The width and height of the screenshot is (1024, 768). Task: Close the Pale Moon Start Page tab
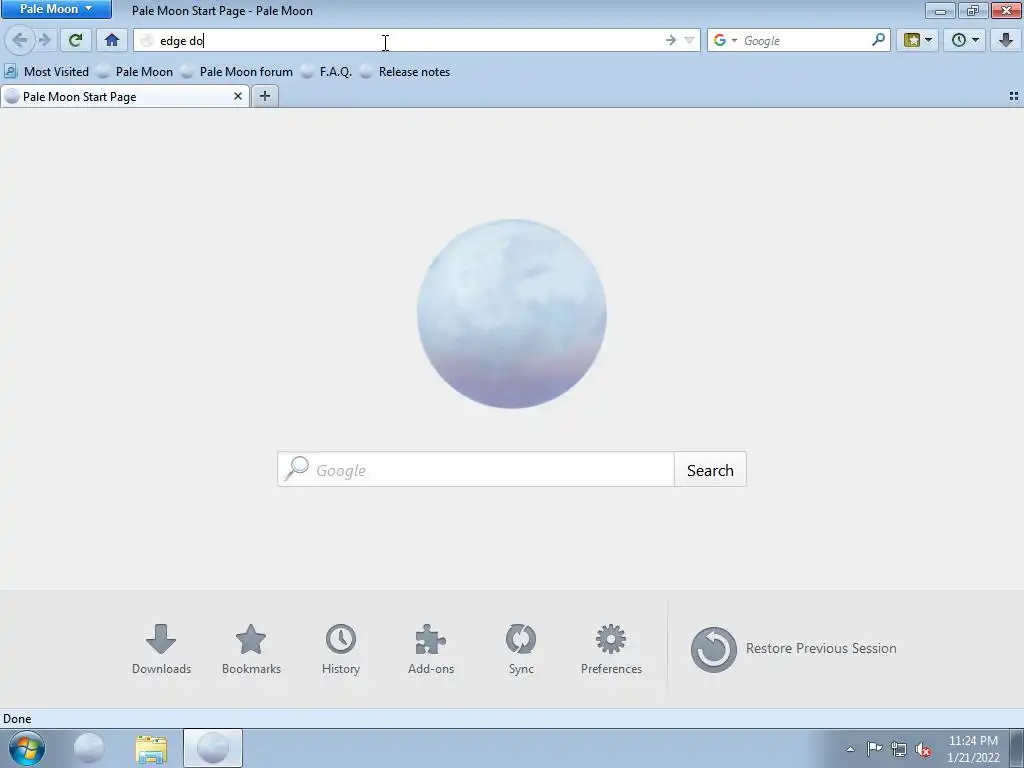coord(238,97)
